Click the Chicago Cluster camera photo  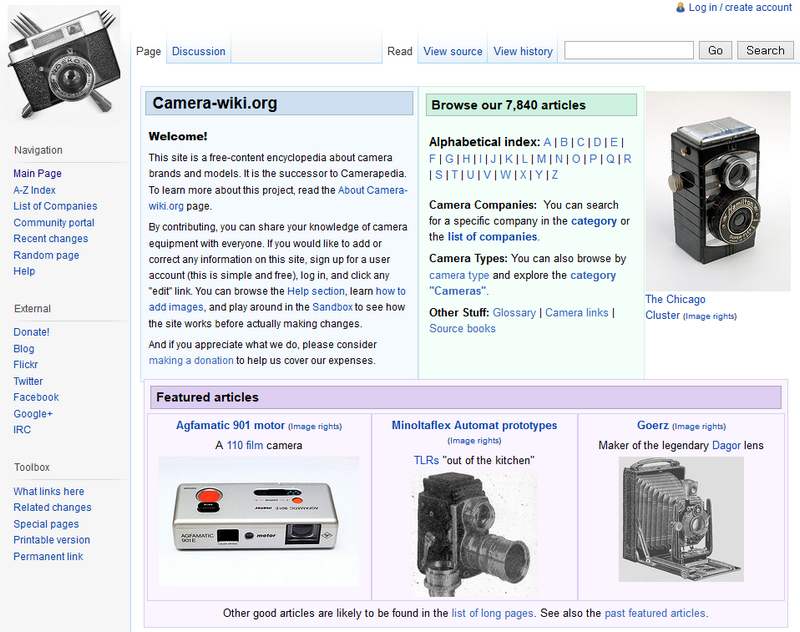coord(718,191)
